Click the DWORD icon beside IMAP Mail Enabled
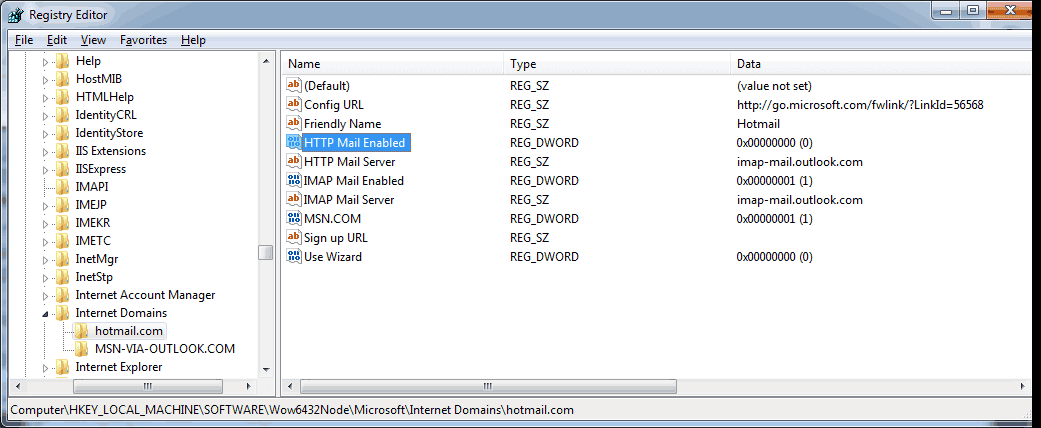Viewport: 1041px width, 428px height. 293,180
